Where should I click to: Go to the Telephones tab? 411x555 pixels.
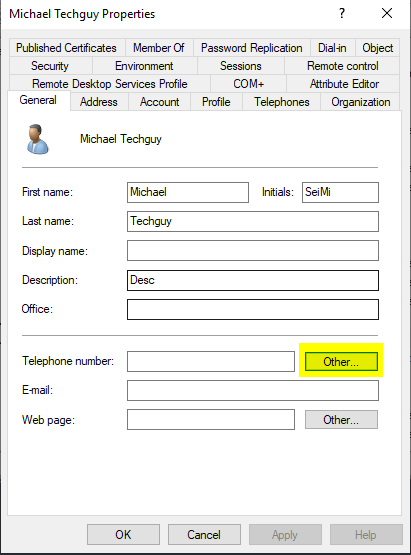(281, 102)
